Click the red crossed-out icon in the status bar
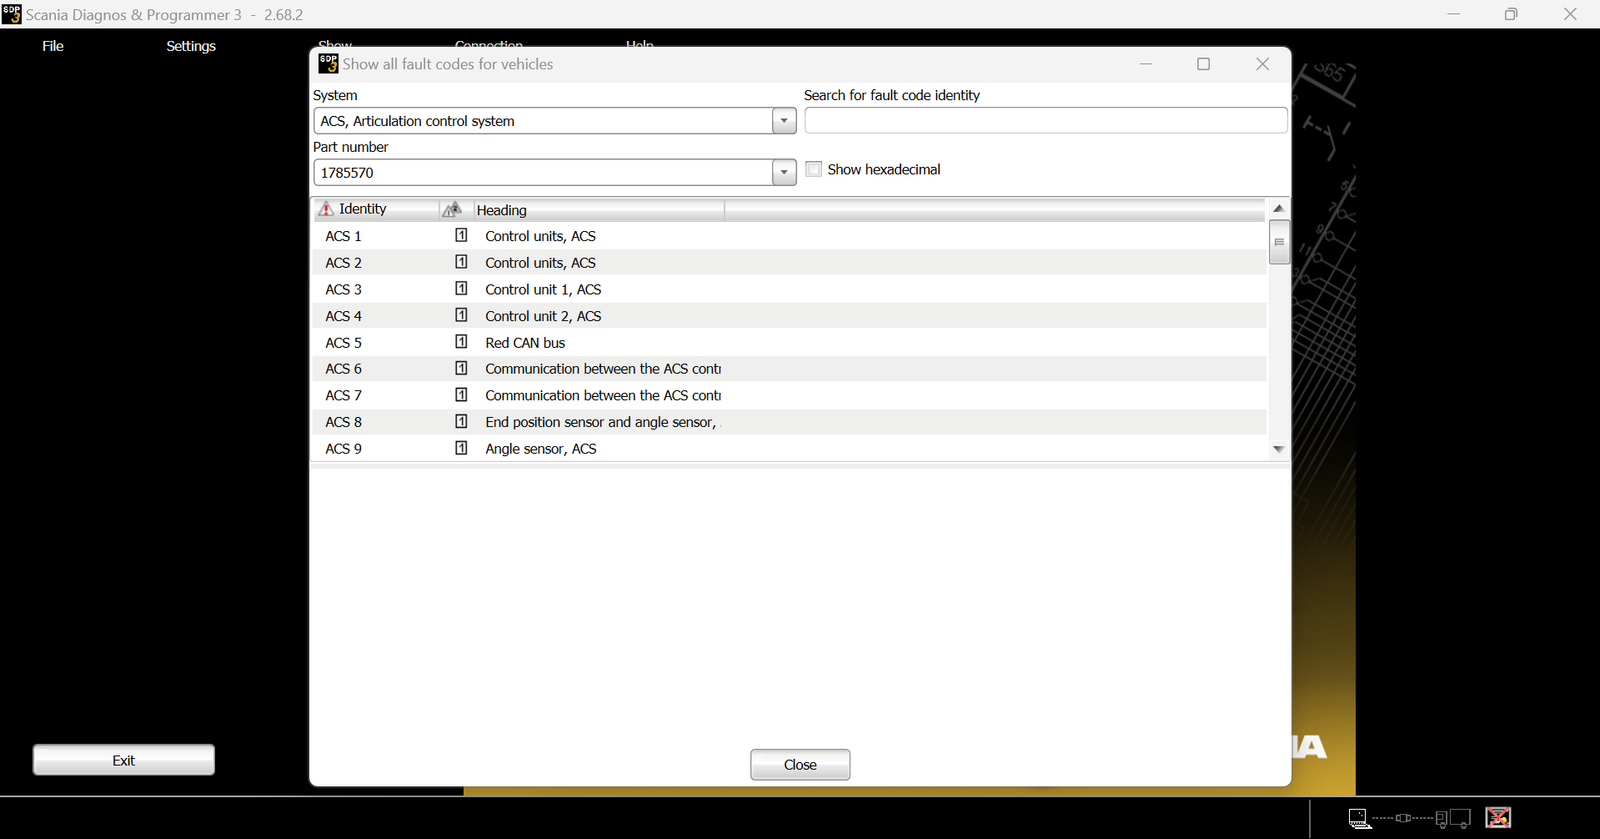 tap(1498, 817)
